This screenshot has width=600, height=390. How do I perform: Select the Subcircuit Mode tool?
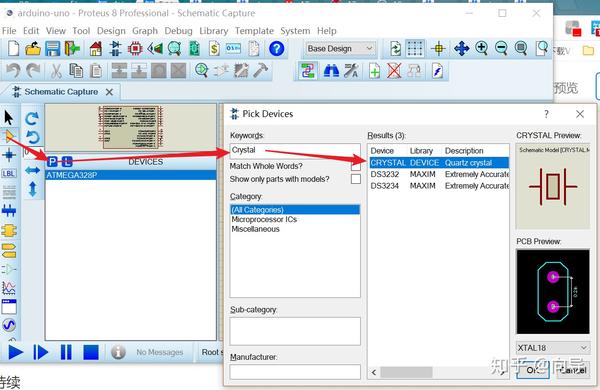pyautogui.click(x=9, y=230)
